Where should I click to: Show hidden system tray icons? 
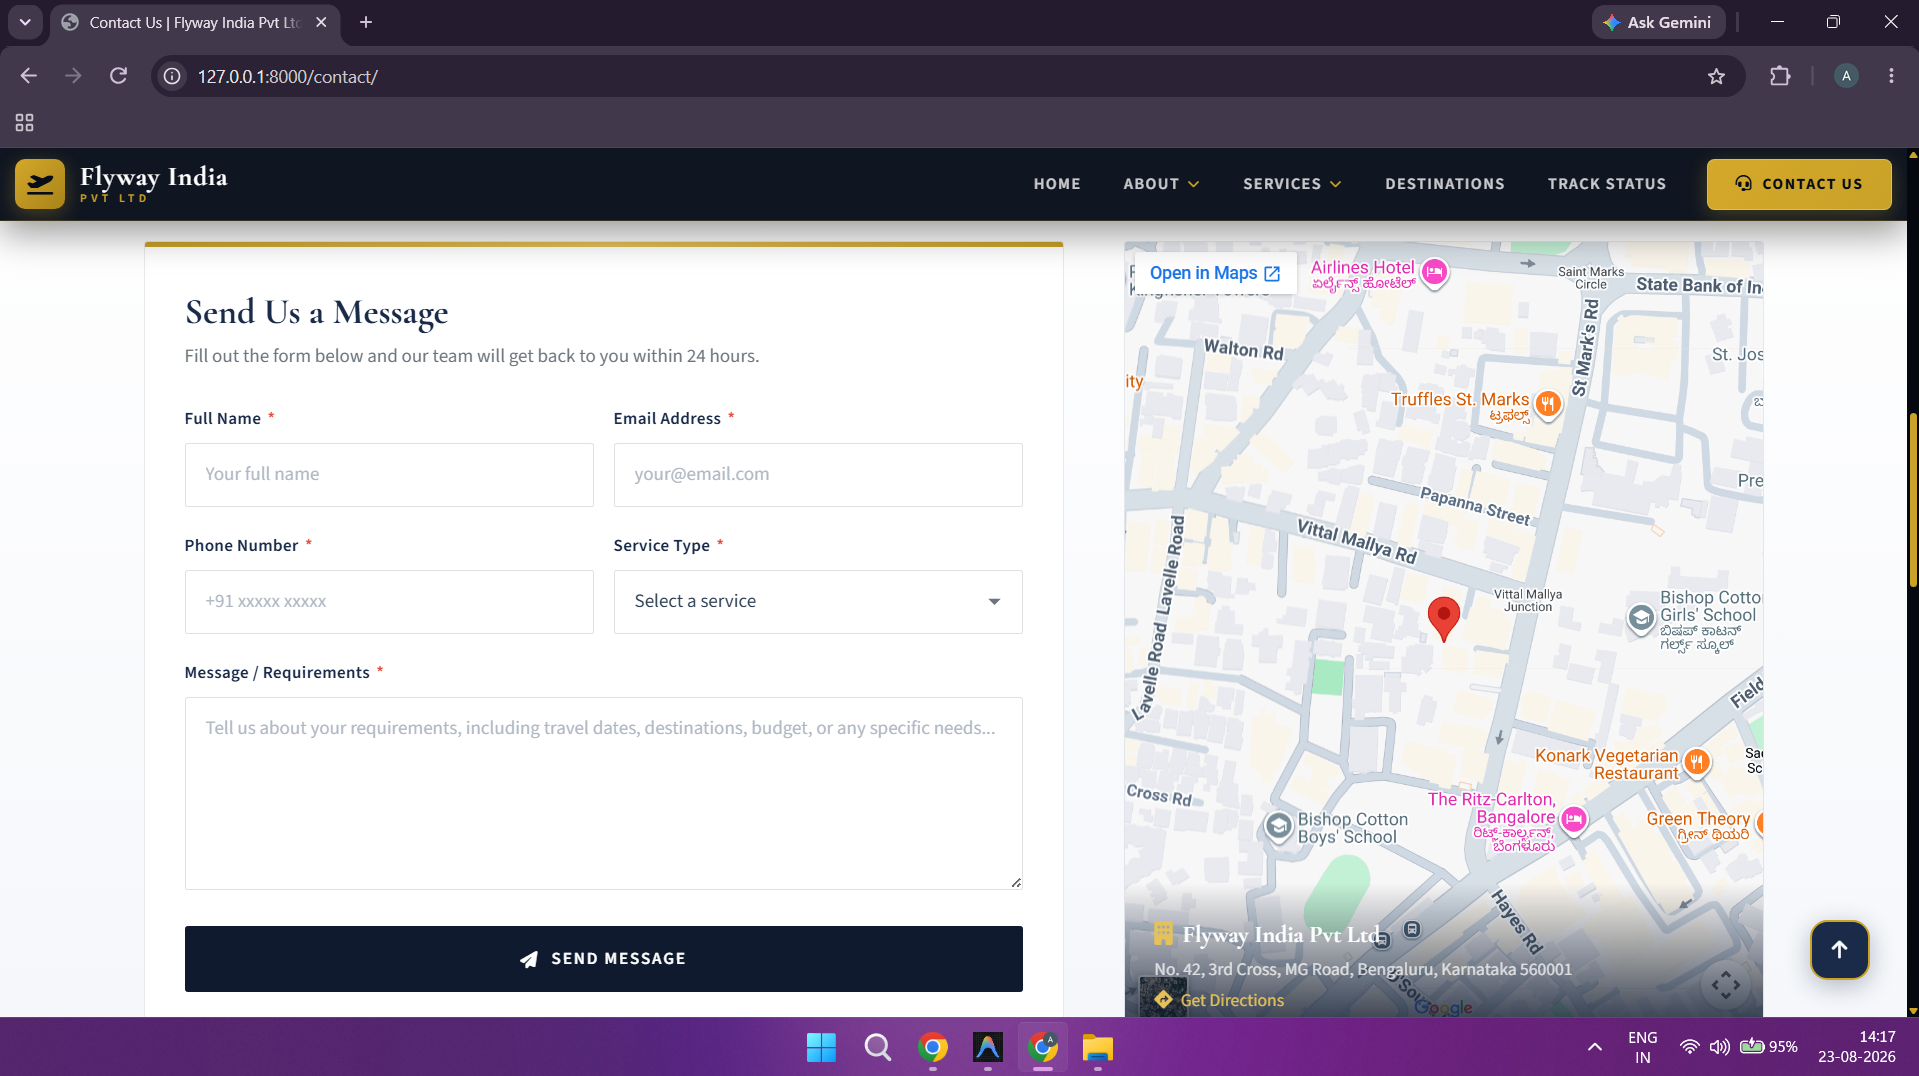click(1594, 1047)
